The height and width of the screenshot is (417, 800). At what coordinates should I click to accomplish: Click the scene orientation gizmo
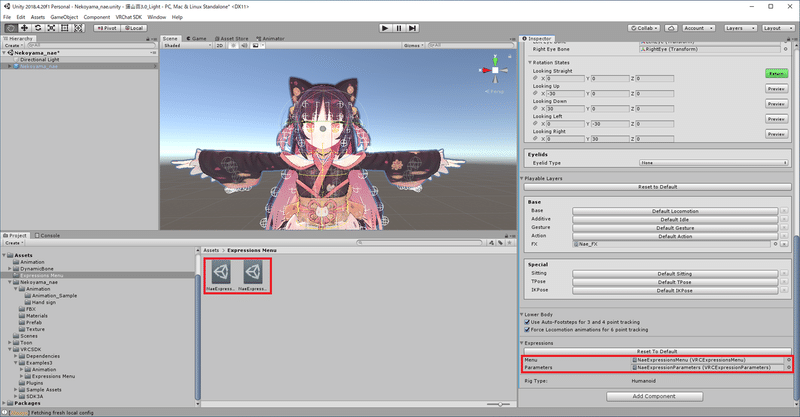click(495, 70)
